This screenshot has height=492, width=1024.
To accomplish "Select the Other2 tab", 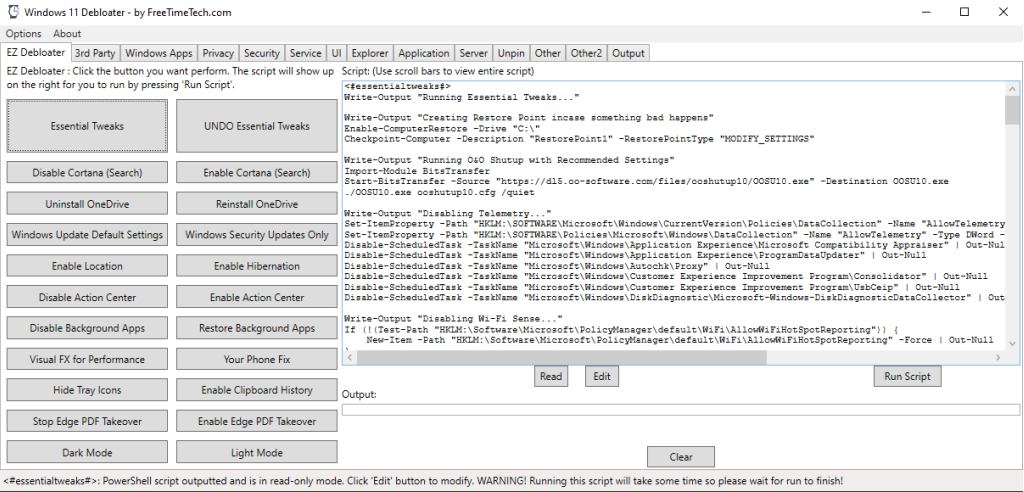I will 586,54.
